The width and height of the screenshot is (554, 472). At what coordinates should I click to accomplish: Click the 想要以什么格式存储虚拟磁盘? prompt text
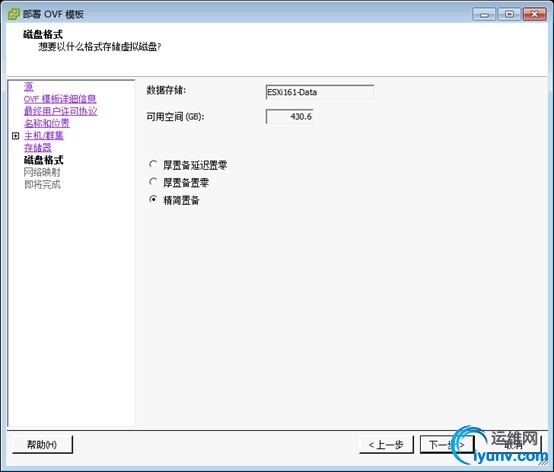tap(100, 47)
